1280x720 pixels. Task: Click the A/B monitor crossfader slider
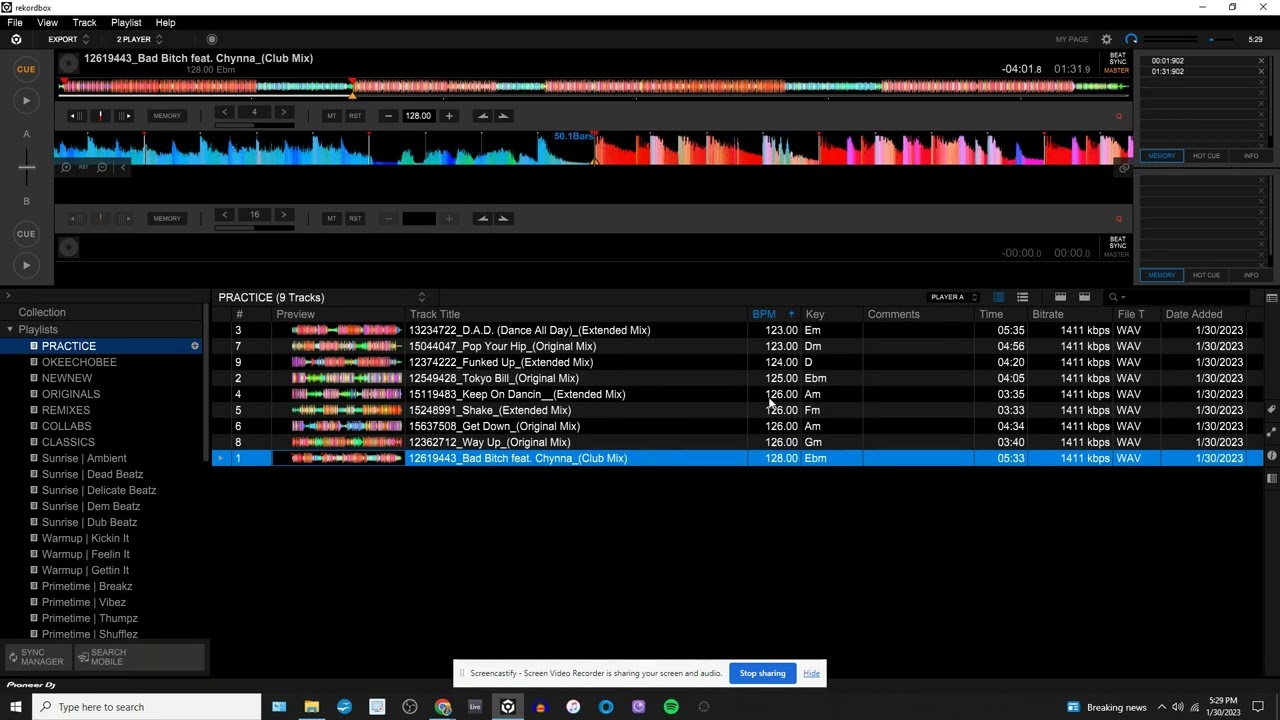tap(27, 167)
